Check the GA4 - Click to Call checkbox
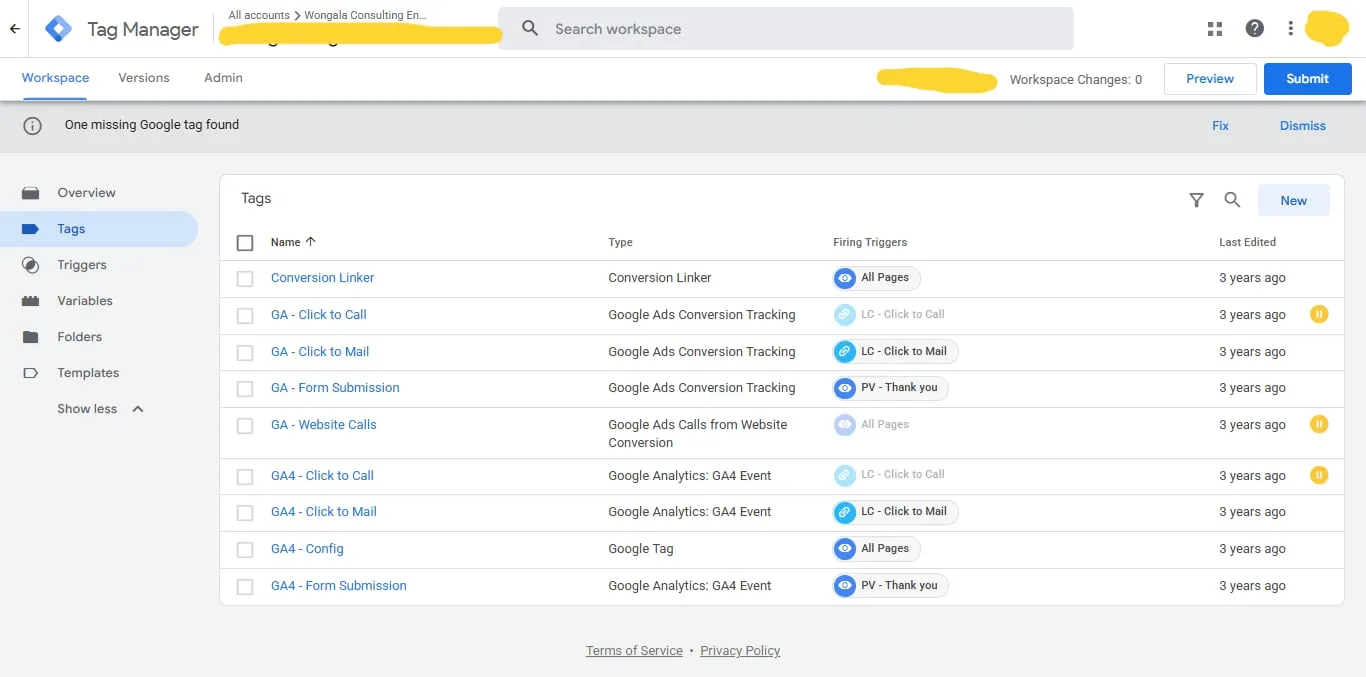This screenshot has height=677, width=1366. 245,476
